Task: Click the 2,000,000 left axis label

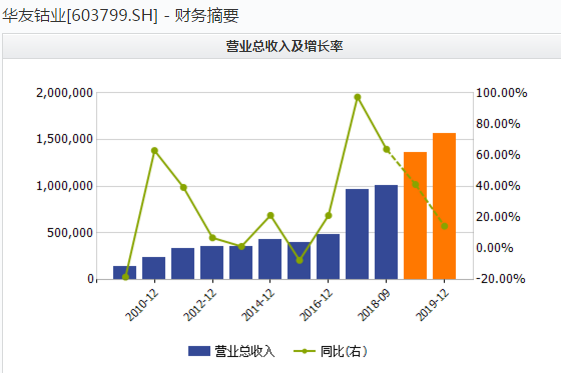Action: [x=64, y=93]
